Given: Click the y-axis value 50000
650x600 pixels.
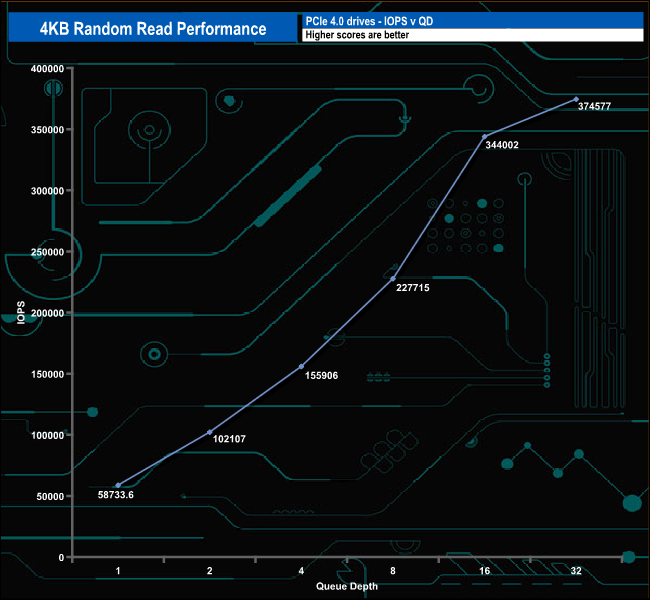Looking at the screenshot, I should click(50, 497).
